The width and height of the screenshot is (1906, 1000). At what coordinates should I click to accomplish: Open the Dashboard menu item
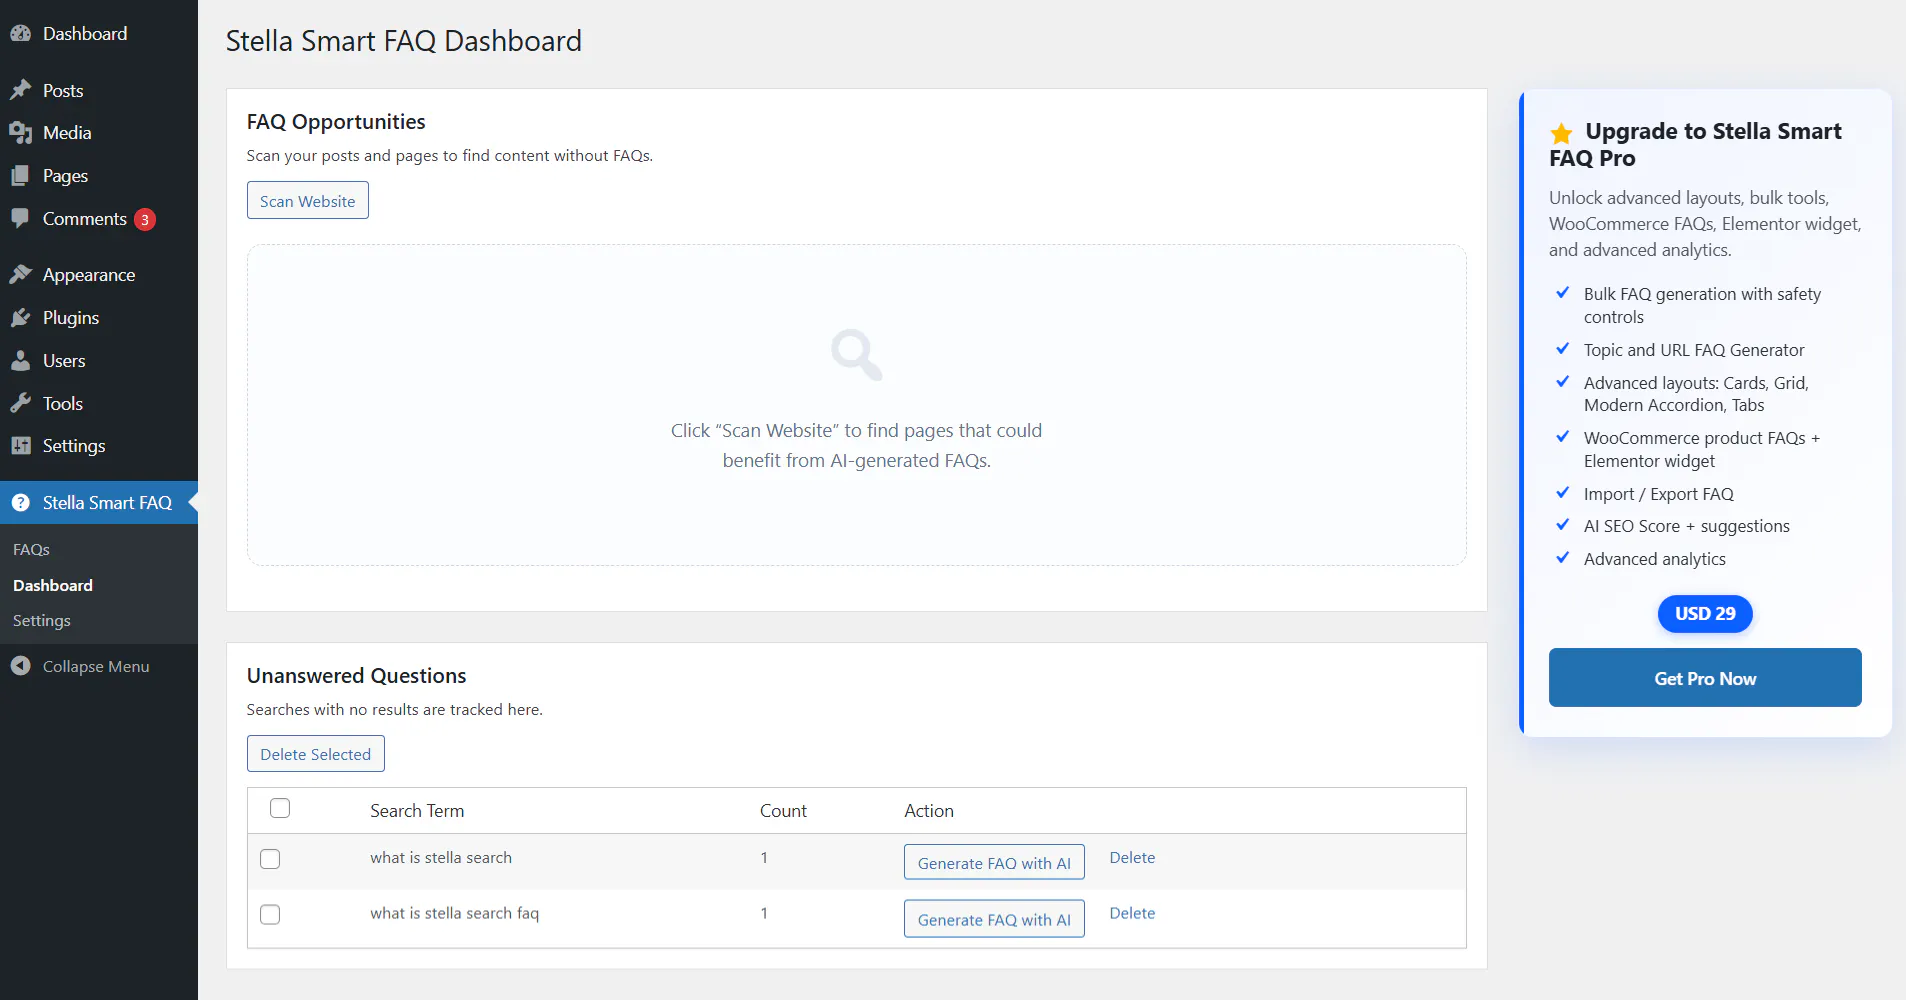point(99,33)
